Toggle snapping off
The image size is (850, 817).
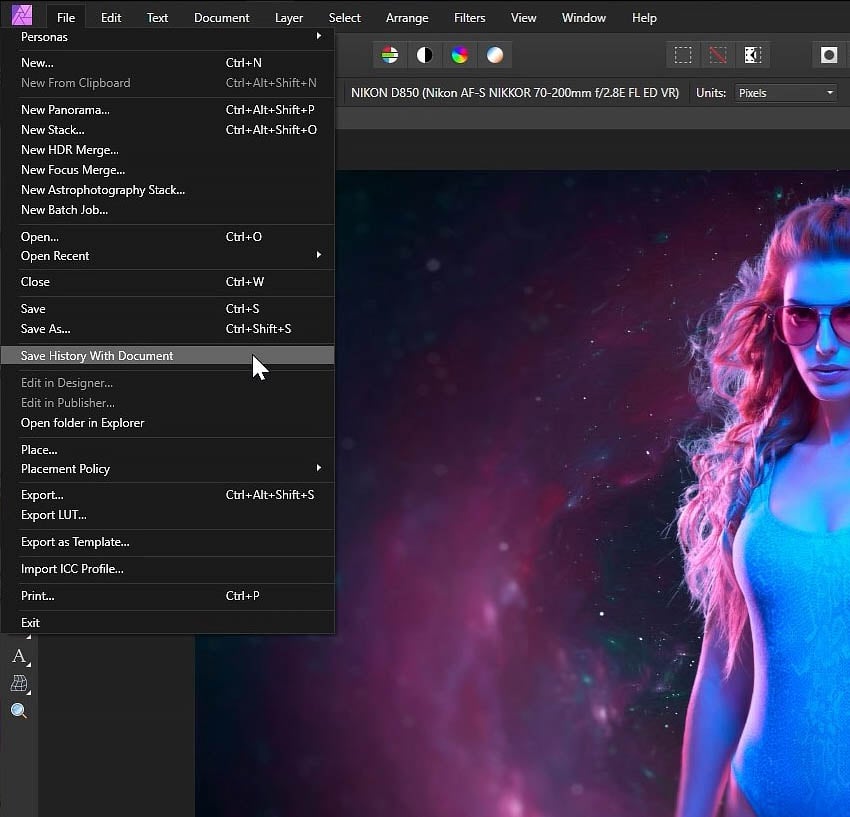click(718, 55)
